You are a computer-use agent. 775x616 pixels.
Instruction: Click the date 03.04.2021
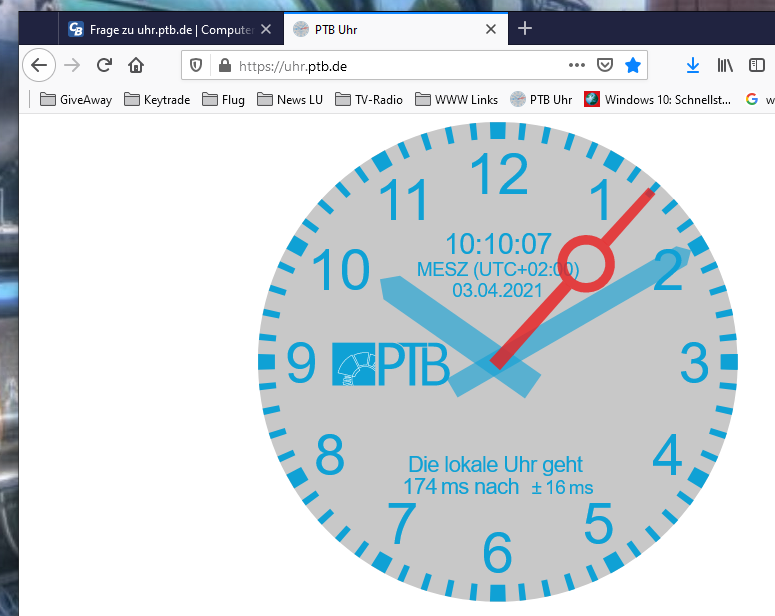[x=497, y=290]
